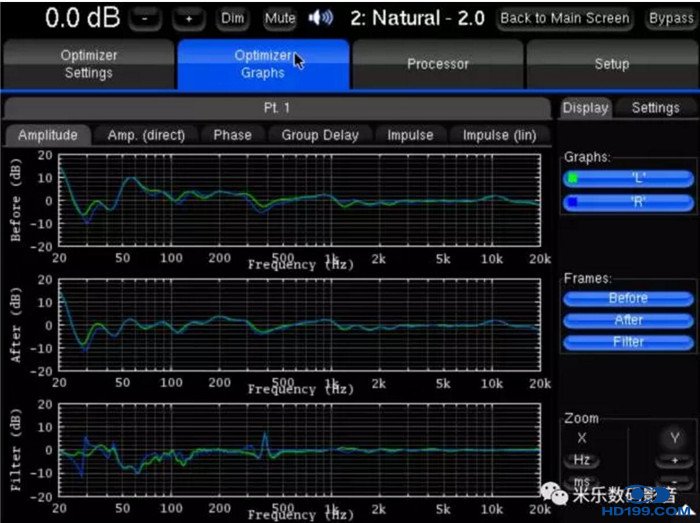Decrease volume with the minus button

coord(145,18)
